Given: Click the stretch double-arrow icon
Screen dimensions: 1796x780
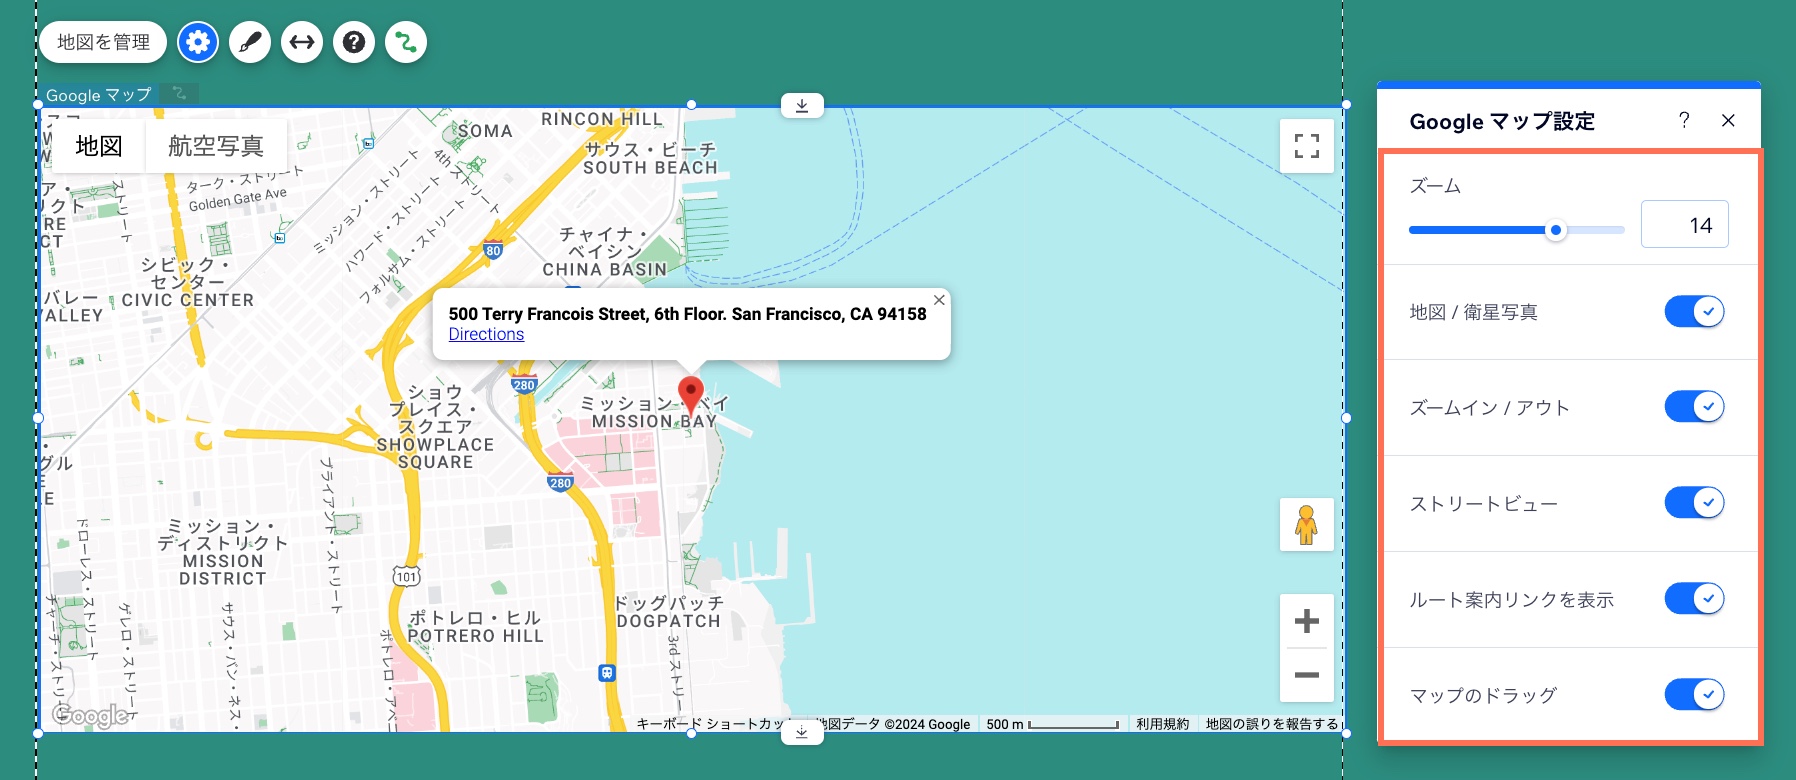Looking at the screenshot, I should coord(302,42).
